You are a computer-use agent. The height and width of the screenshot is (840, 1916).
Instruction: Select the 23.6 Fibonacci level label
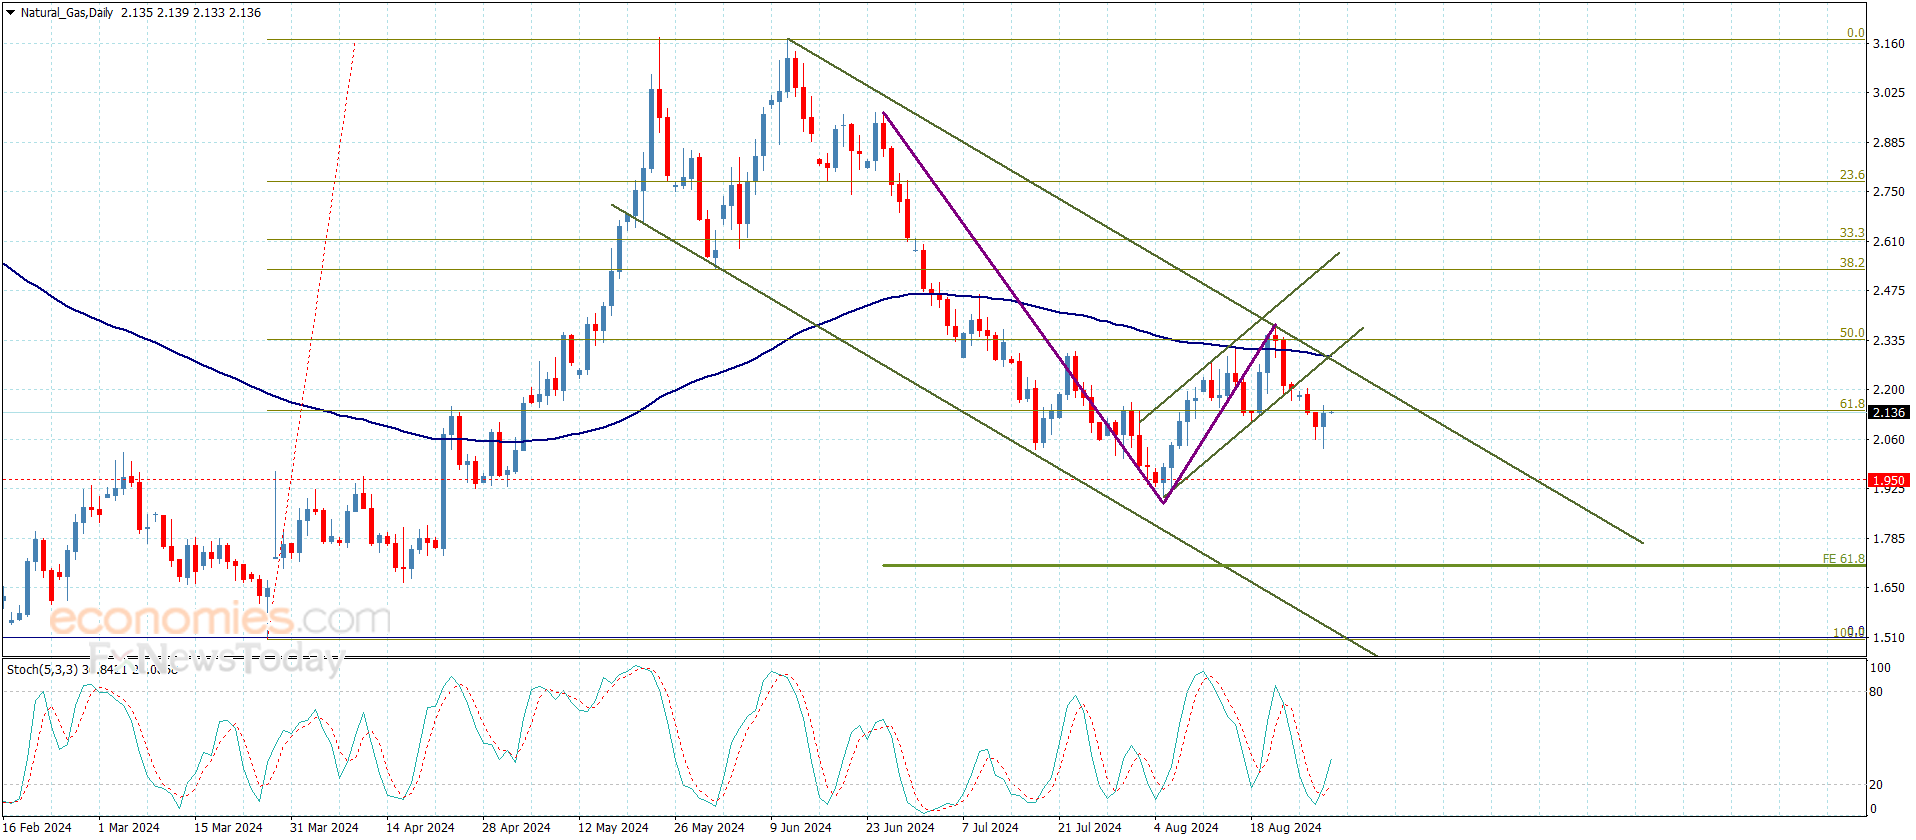[1852, 175]
